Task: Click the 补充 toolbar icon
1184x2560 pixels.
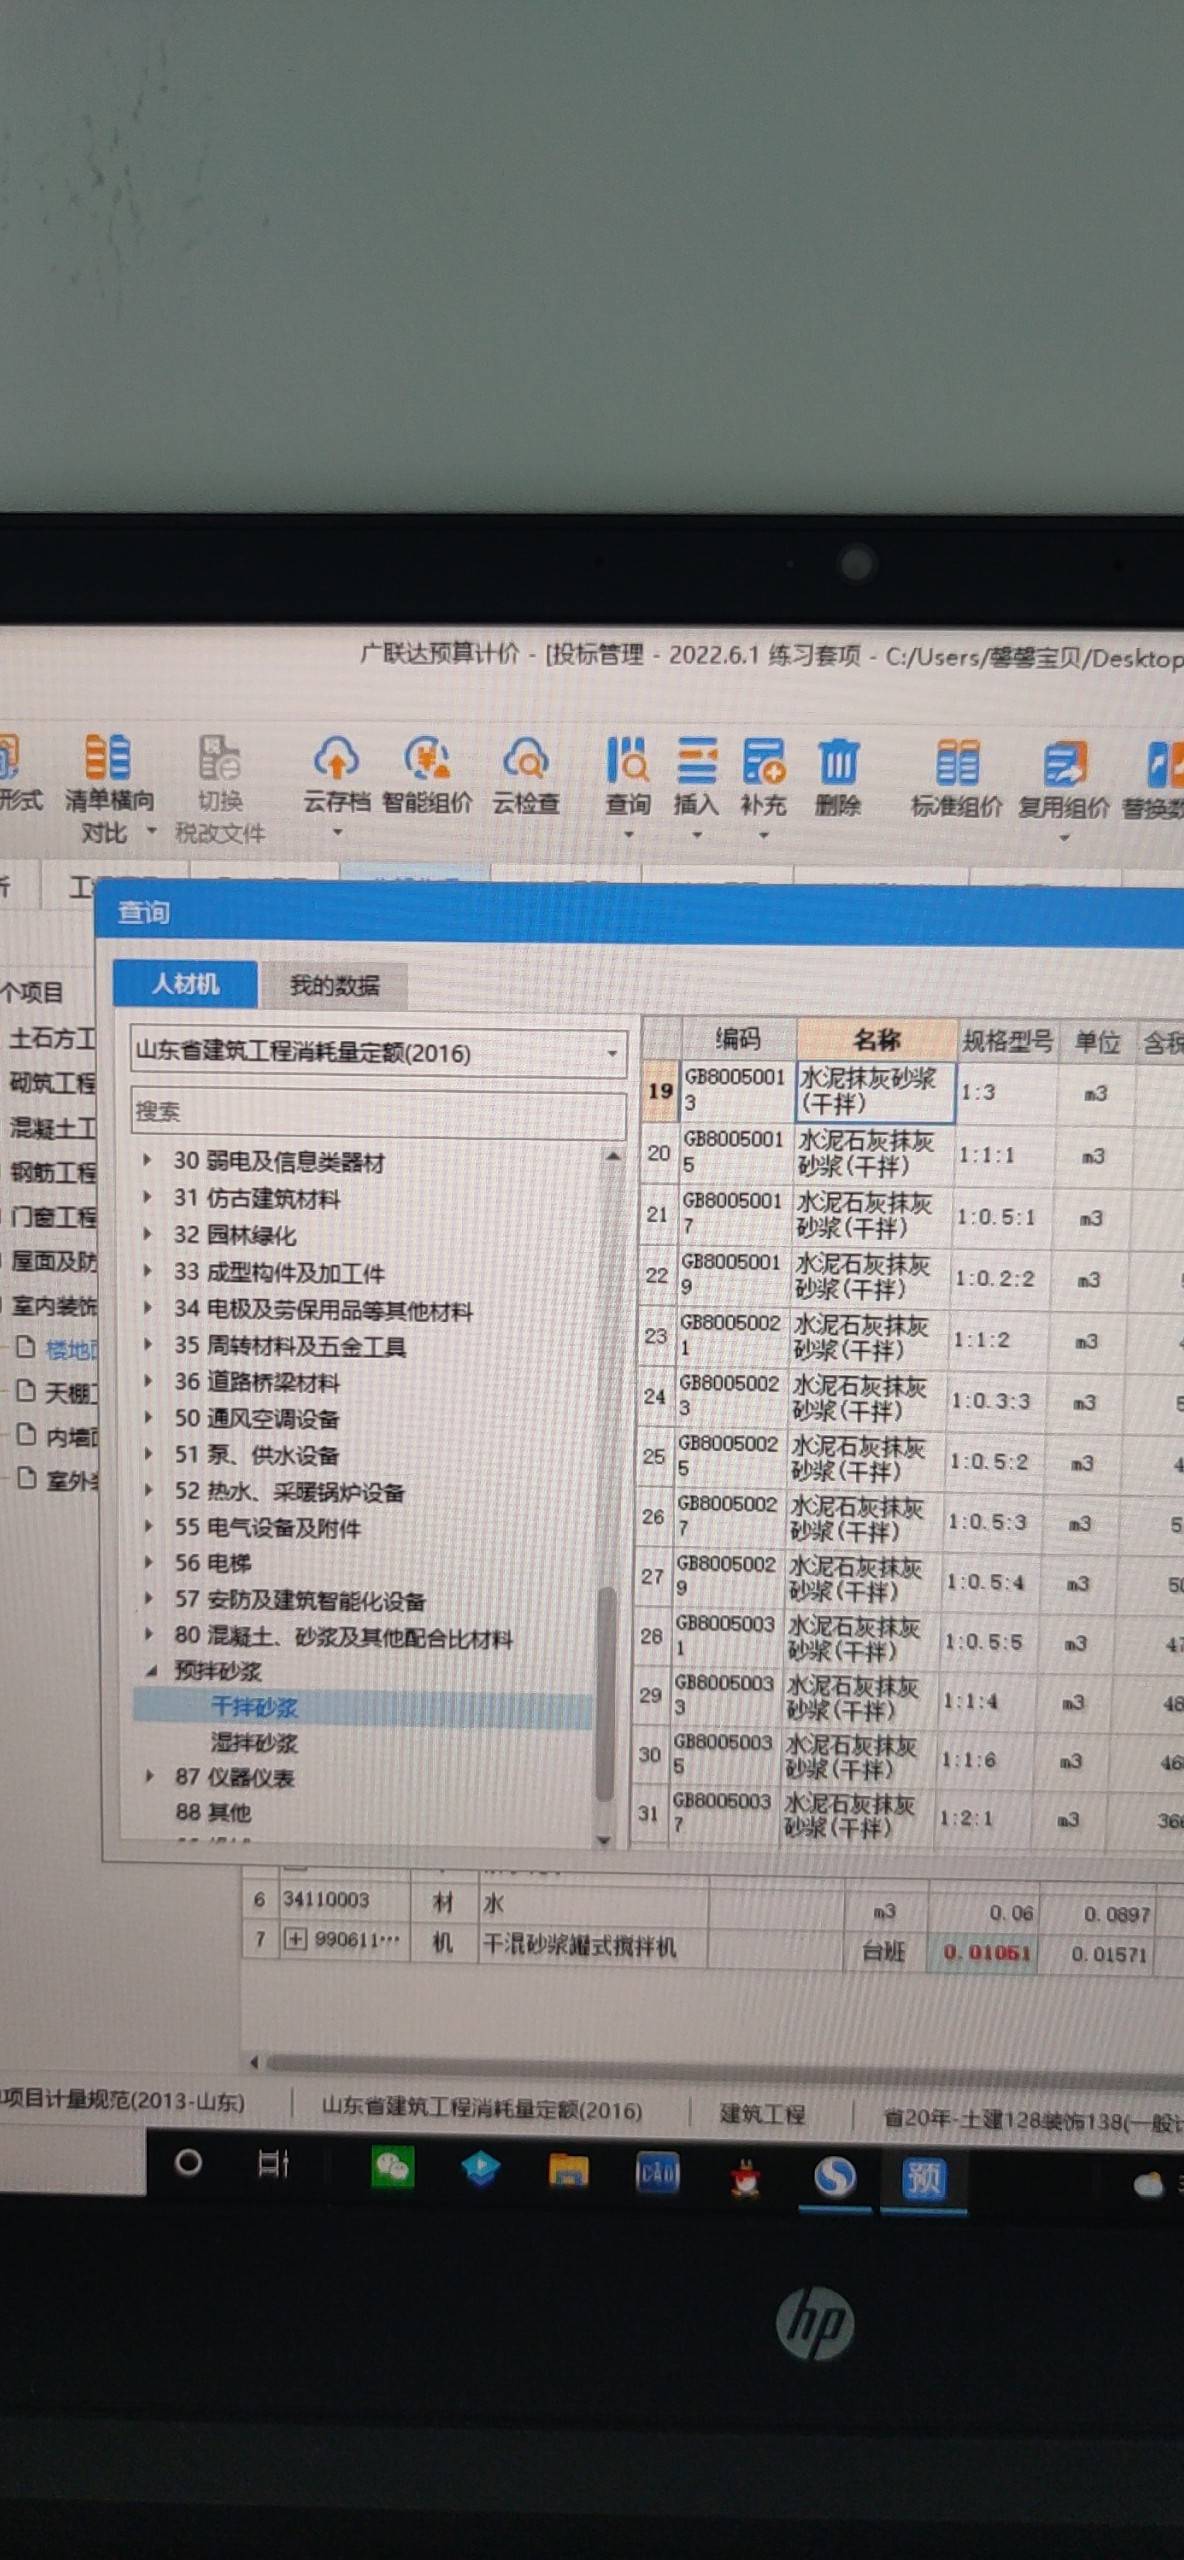Action: [x=764, y=763]
